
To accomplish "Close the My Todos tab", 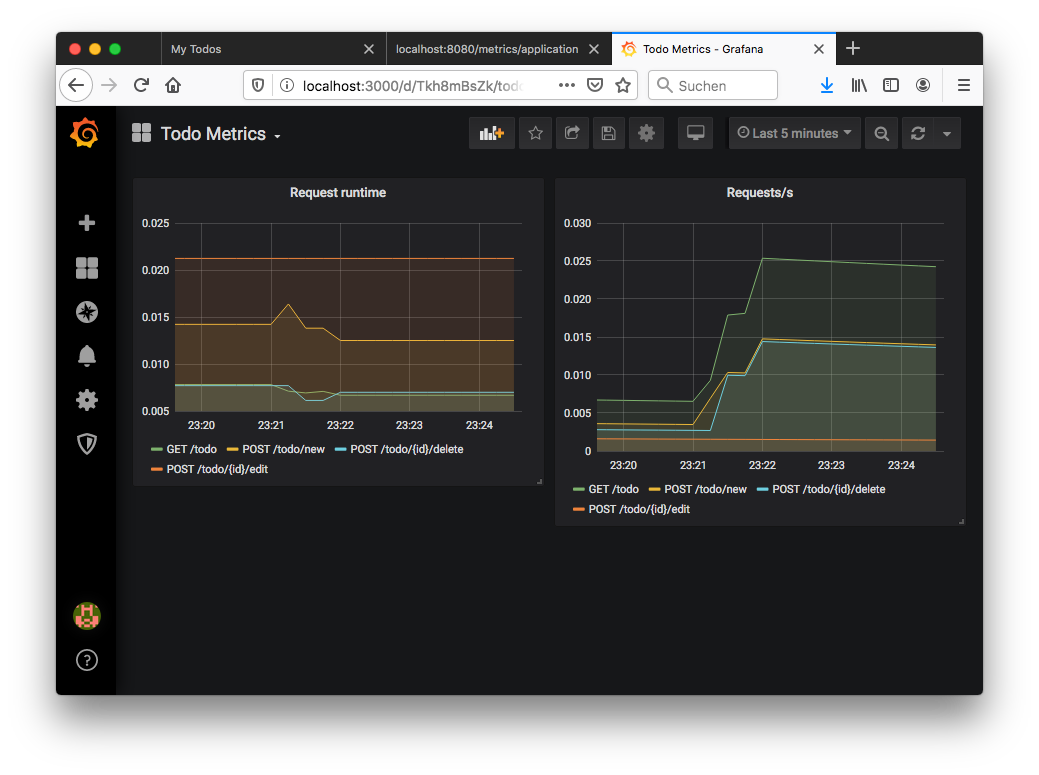I will point(369,49).
